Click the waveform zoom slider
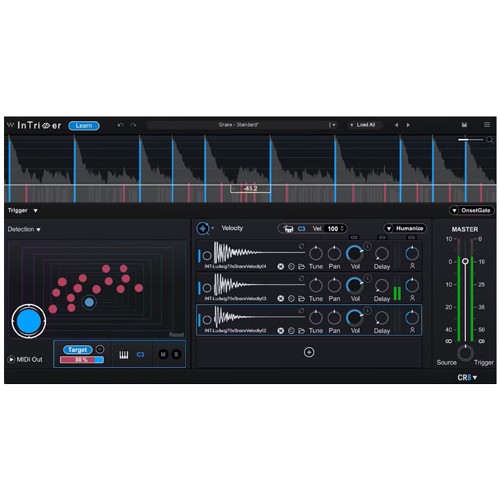Image resolution: width=500 pixels, height=500 pixels. pyautogui.click(x=470, y=140)
